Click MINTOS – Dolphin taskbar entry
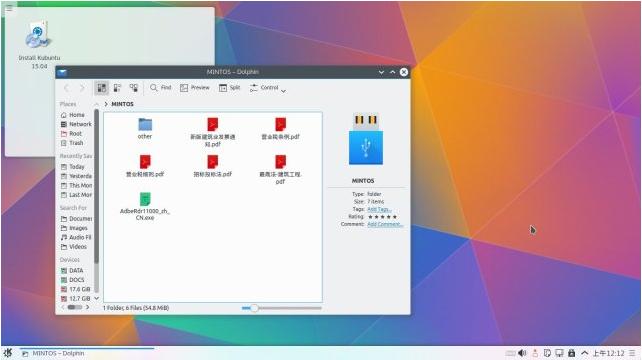 pyautogui.click(x=87, y=353)
